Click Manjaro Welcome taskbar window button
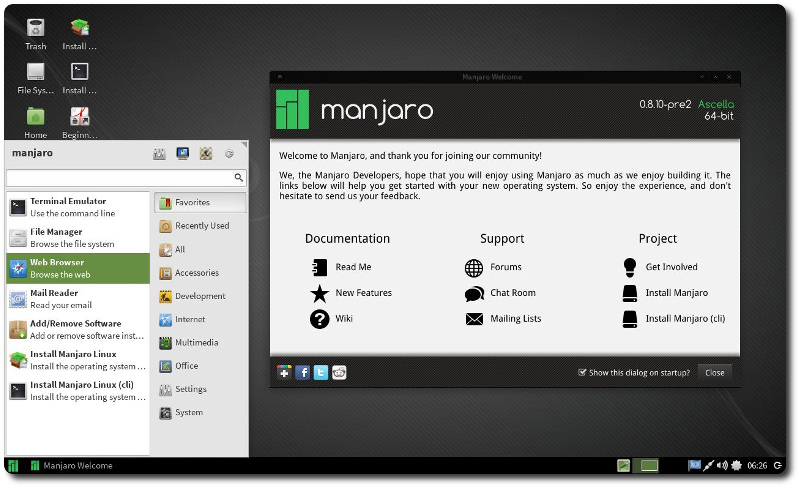This screenshot has height=488, width=800. (x=71, y=466)
